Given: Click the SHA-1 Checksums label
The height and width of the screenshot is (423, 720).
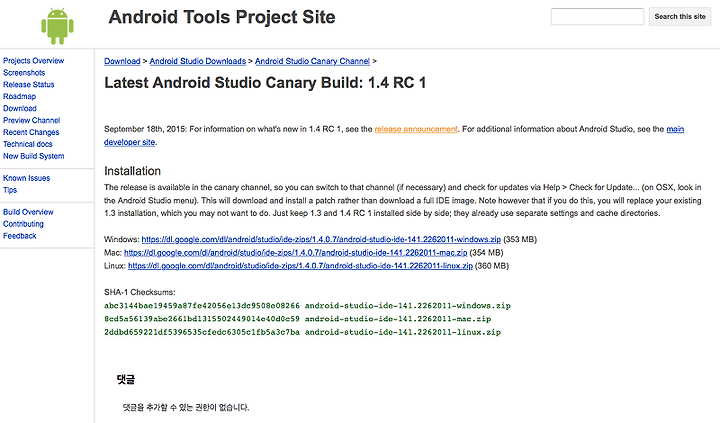Looking at the screenshot, I should (x=140, y=292).
